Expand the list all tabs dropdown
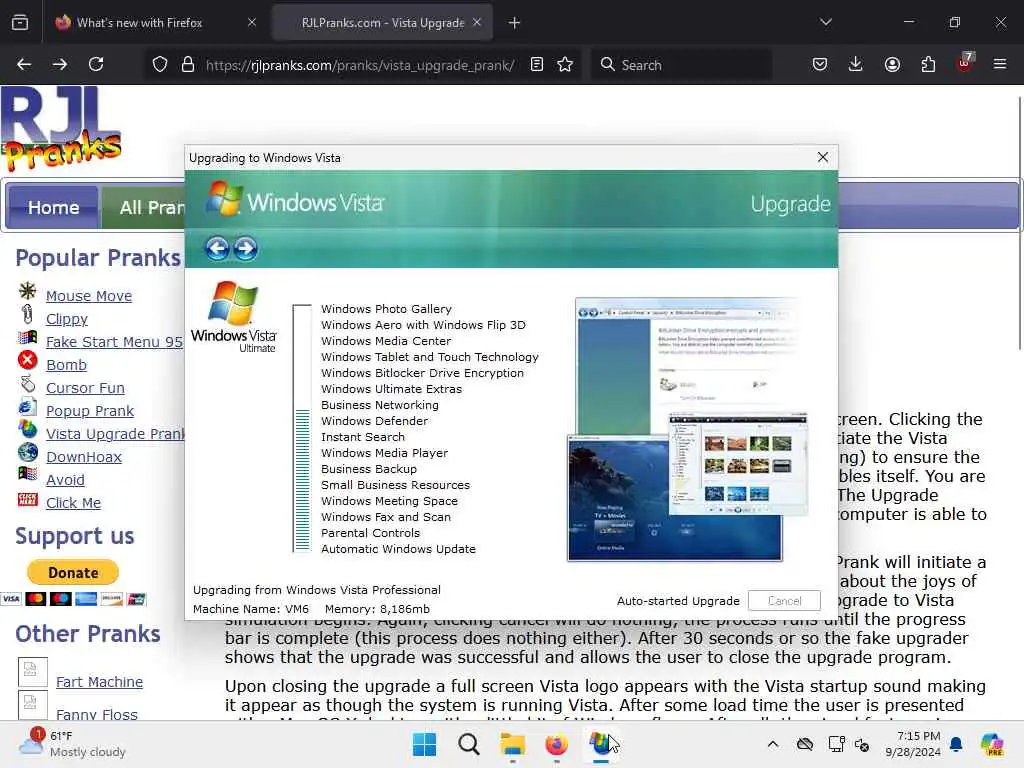The width and height of the screenshot is (1024, 768). (x=825, y=22)
